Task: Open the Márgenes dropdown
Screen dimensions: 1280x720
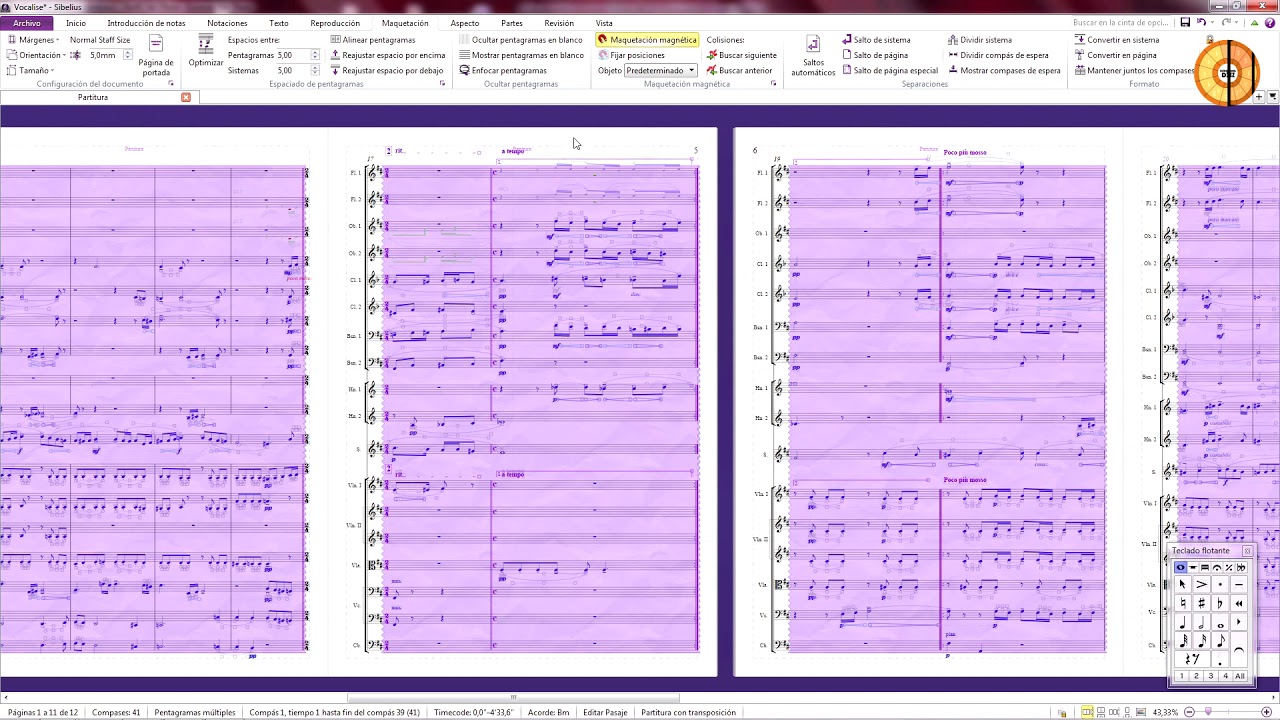Action: tap(35, 40)
